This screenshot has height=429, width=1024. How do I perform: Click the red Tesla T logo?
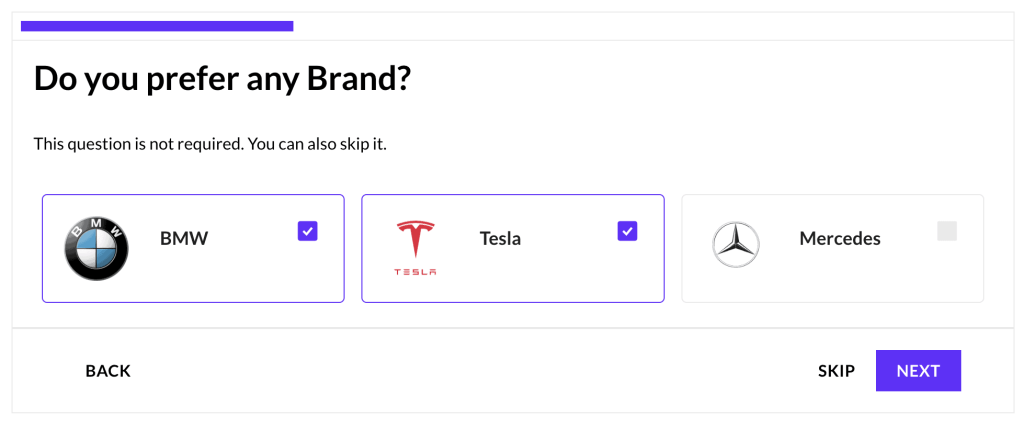(x=415, y=240)
